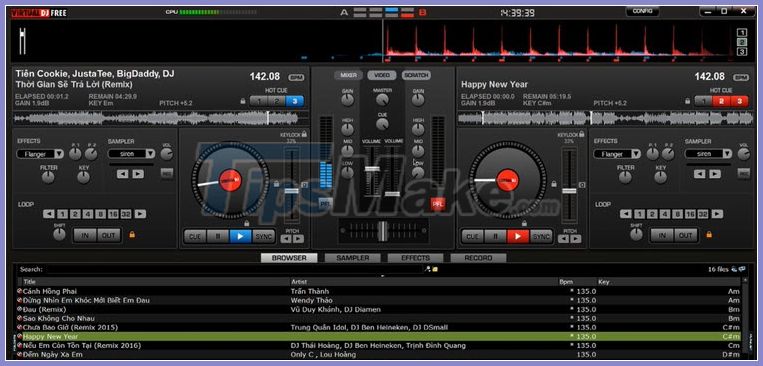Select waveform zoom level 3
The width and height of the screenshot is (763, 366).
pyautogui.click(x=742, y=52)
